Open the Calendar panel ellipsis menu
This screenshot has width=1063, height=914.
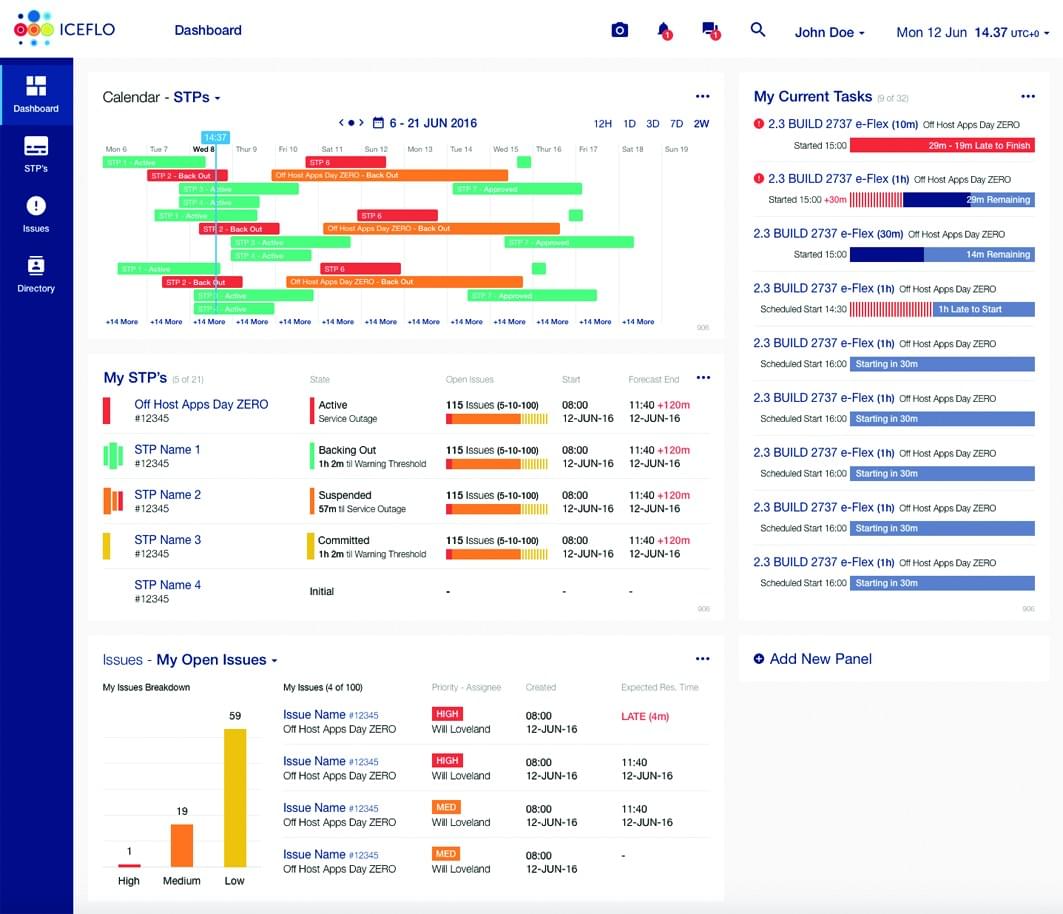[x=703, y=95]
